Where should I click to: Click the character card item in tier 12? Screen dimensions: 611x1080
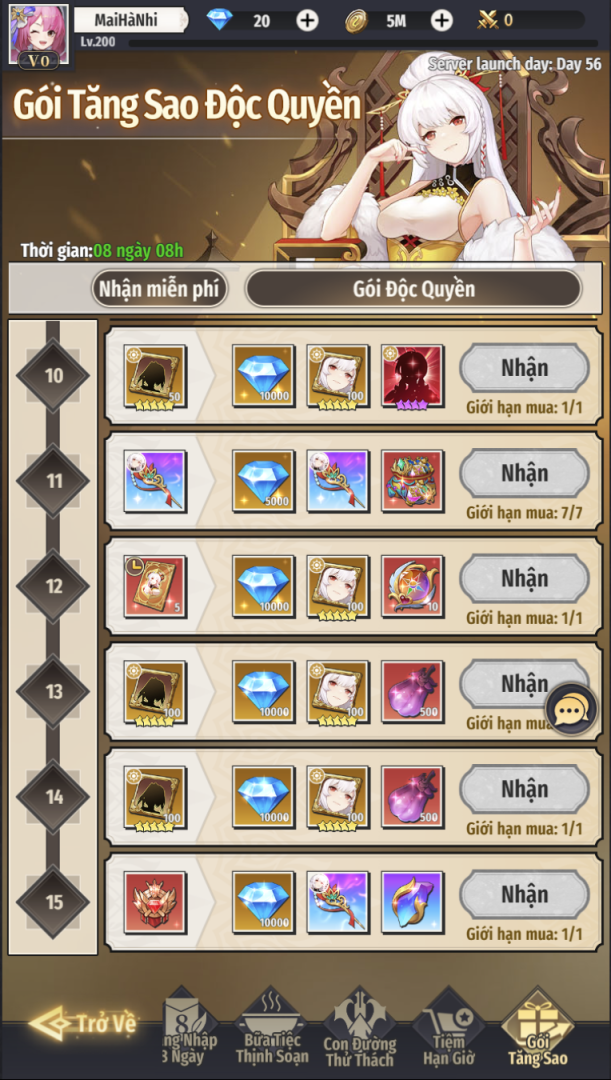(155, 587)
